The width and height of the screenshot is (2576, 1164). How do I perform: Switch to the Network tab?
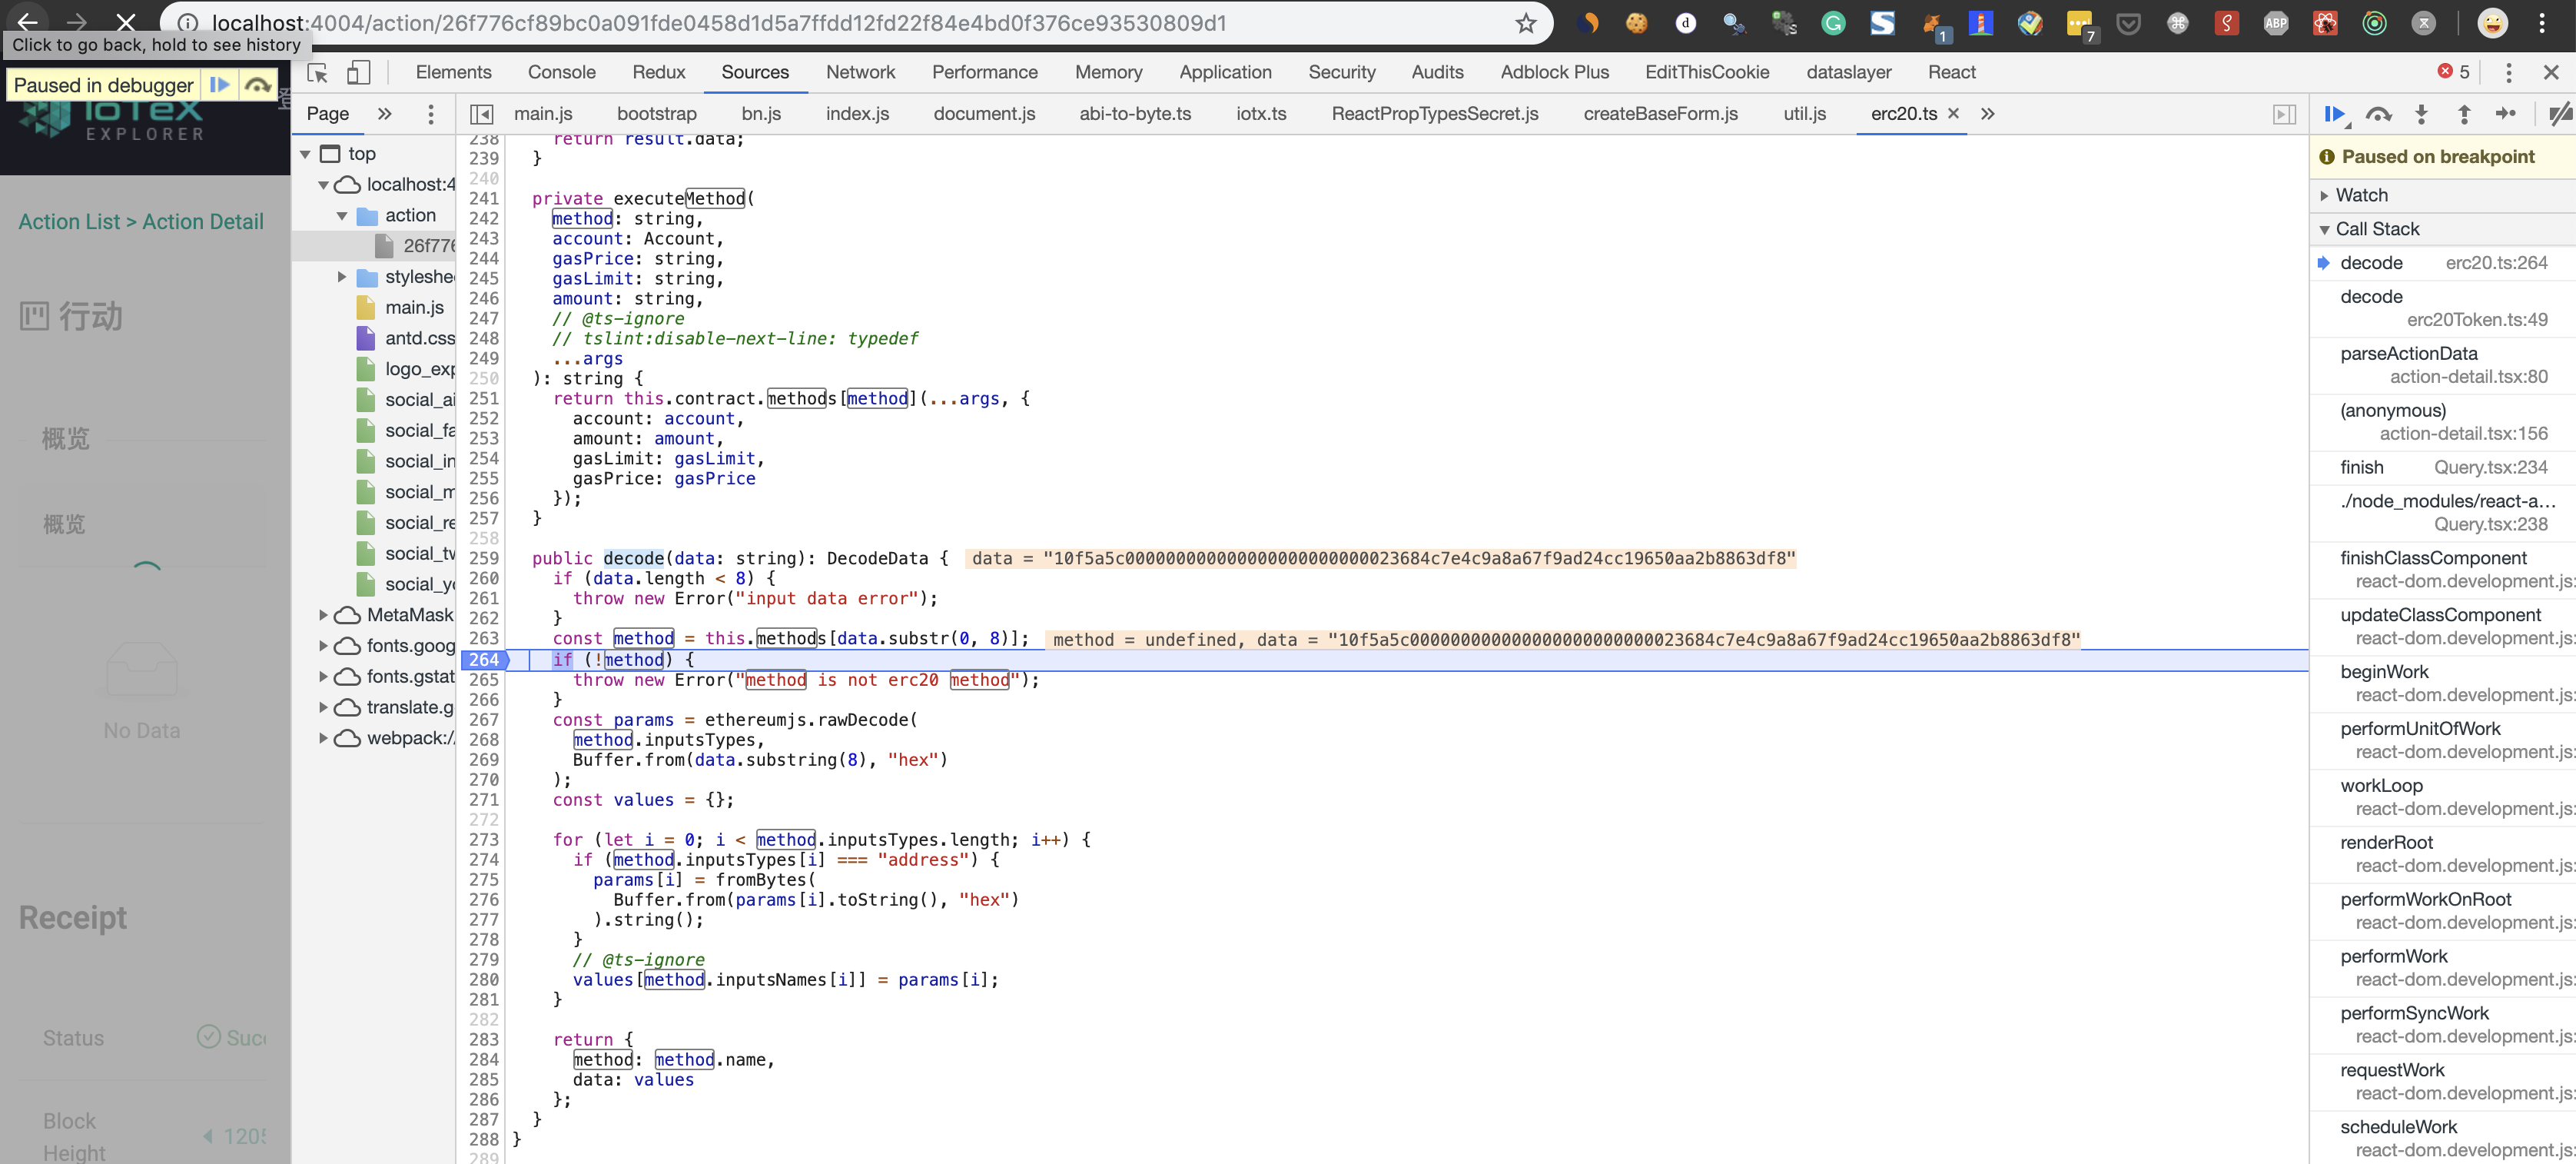860,72
